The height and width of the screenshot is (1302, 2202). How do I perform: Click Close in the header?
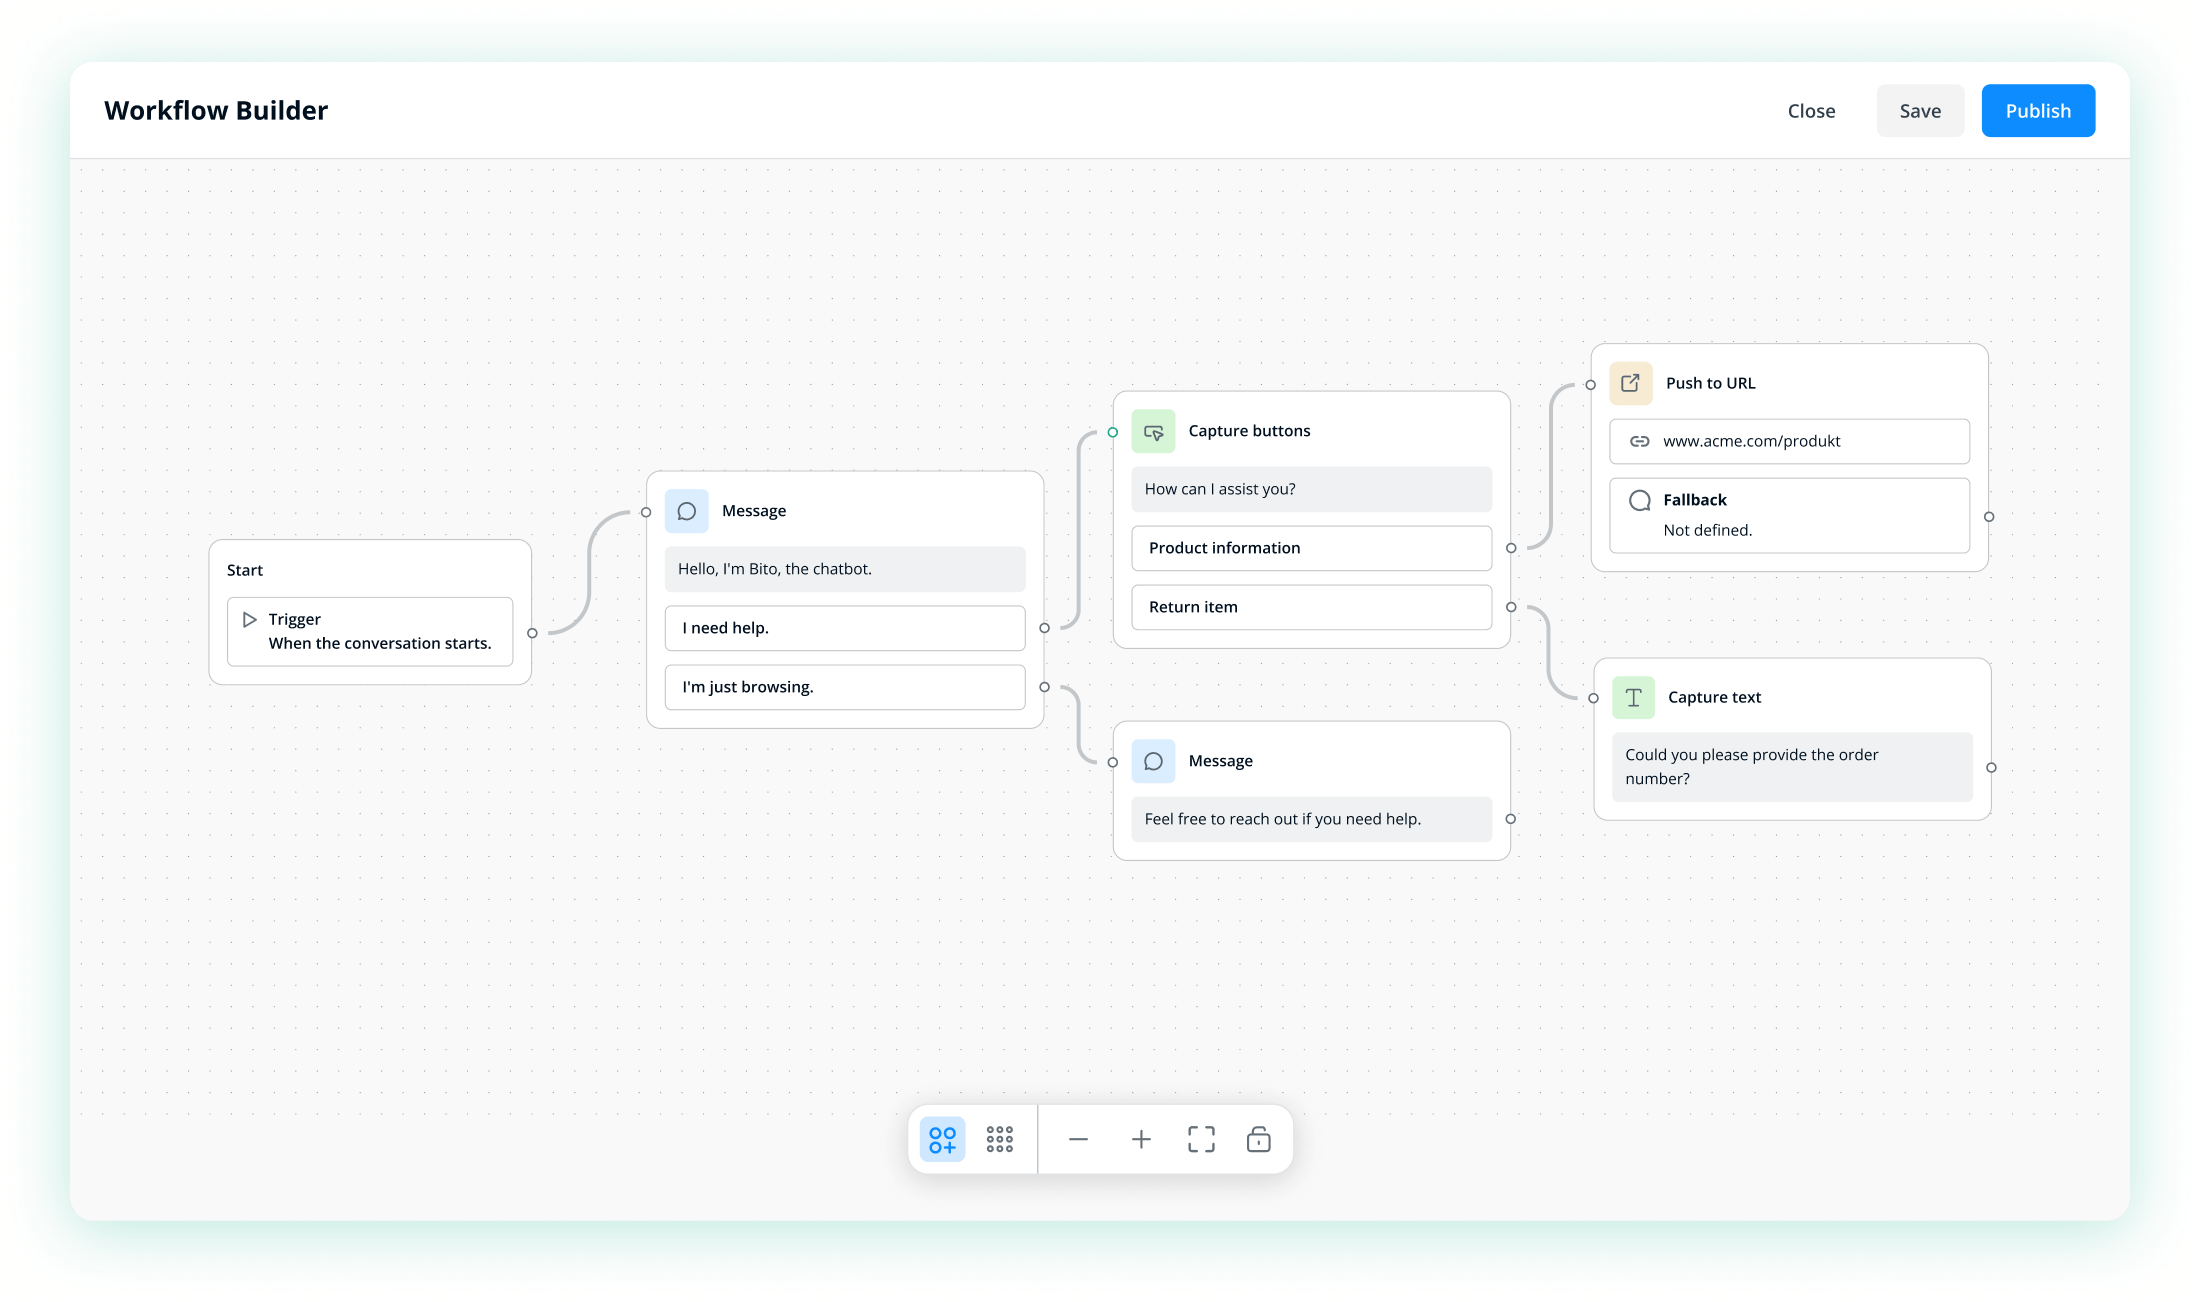[x=1811, y=111]
